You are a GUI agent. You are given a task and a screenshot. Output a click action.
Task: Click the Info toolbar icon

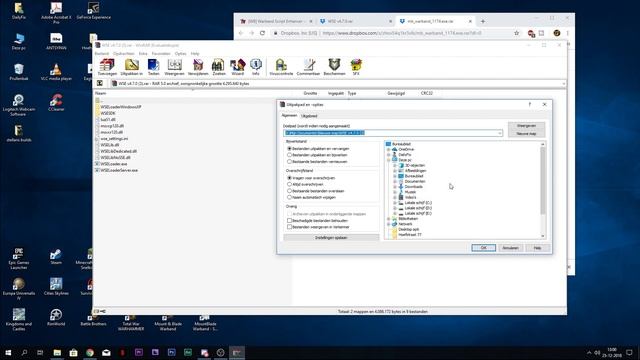click(256, 67)
